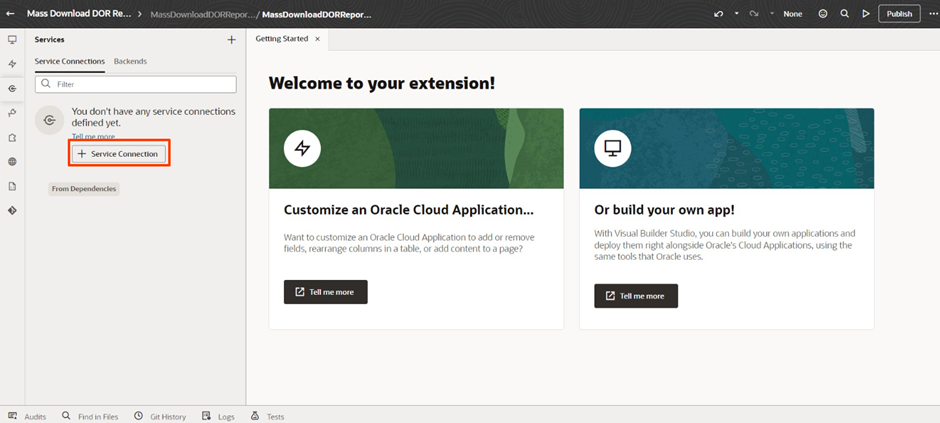The width and height of the screenshot is (940, 423).
Task: Open the Tell me more link in Services
Action: click(94, 137)
